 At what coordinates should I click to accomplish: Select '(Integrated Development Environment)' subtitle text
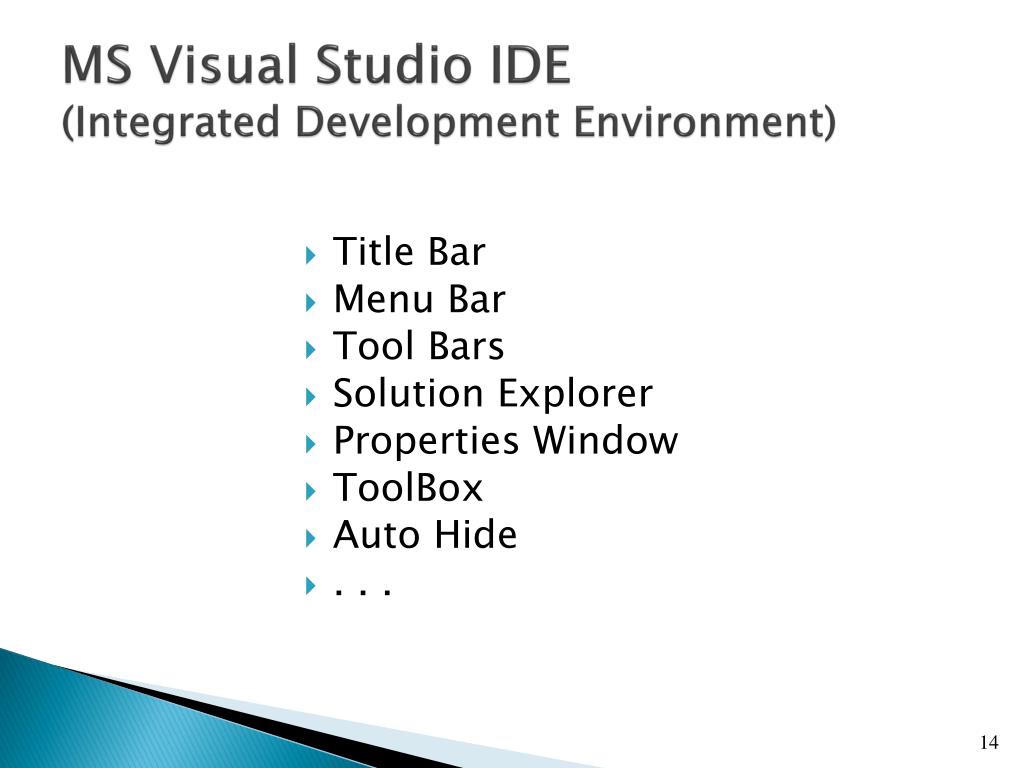(x=449, y=122)
